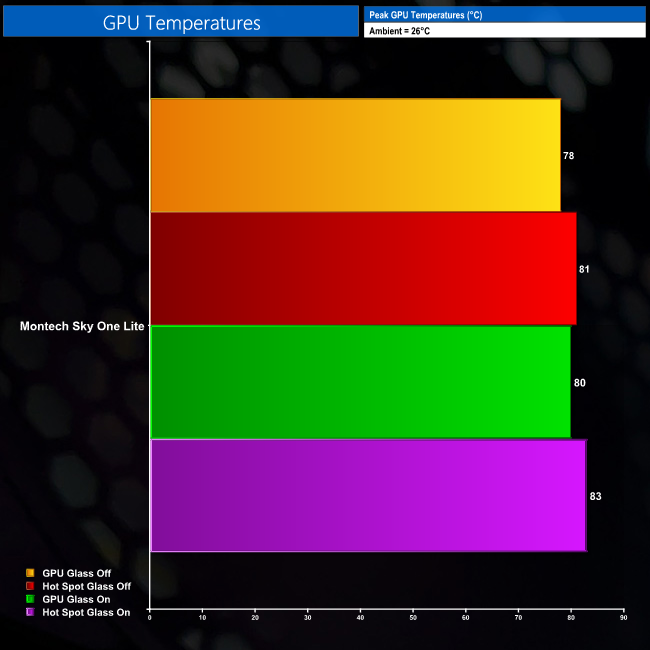Select the purple Hot Spot Glass On bar
The image size is (650, 650).
pos(367,495)
